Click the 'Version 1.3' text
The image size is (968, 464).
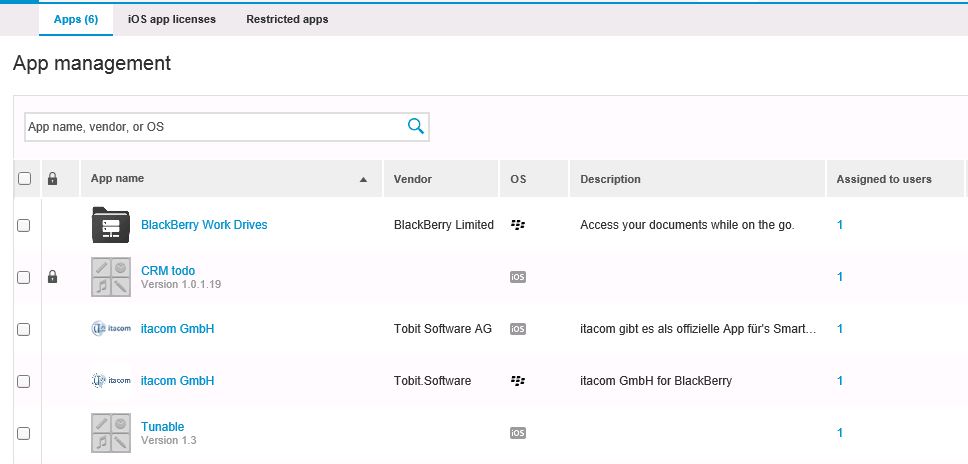[x=169, y=441]
